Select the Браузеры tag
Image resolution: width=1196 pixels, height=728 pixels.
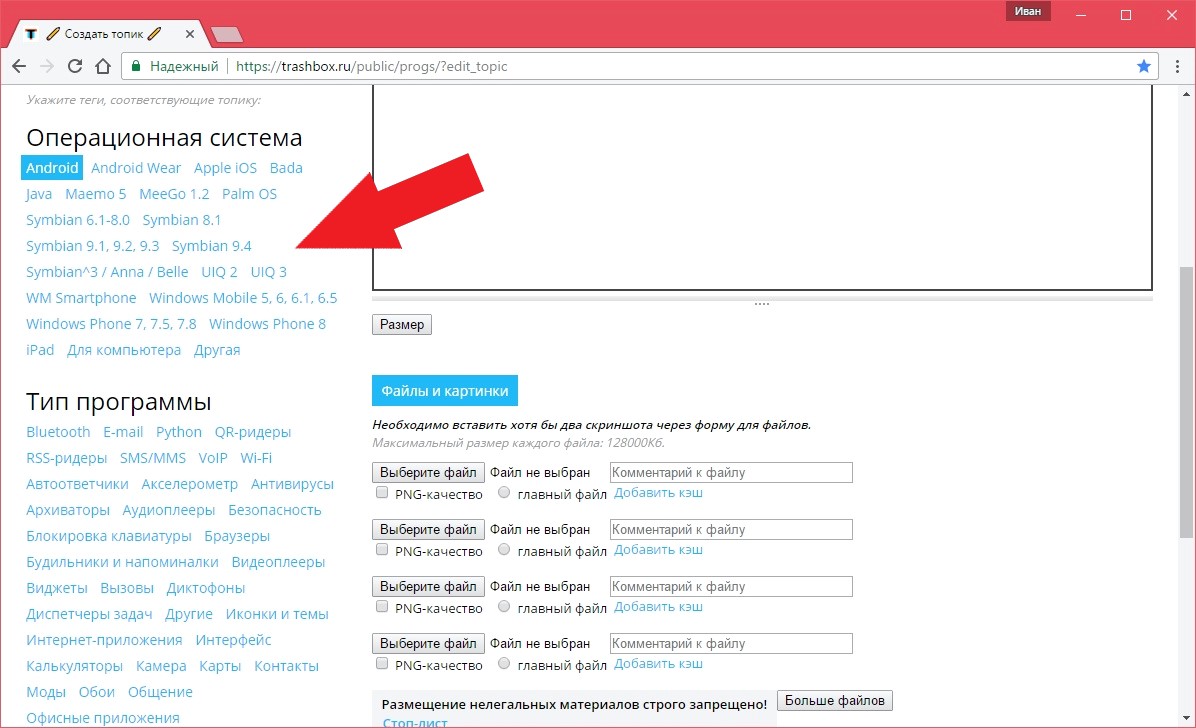point(237,536)
